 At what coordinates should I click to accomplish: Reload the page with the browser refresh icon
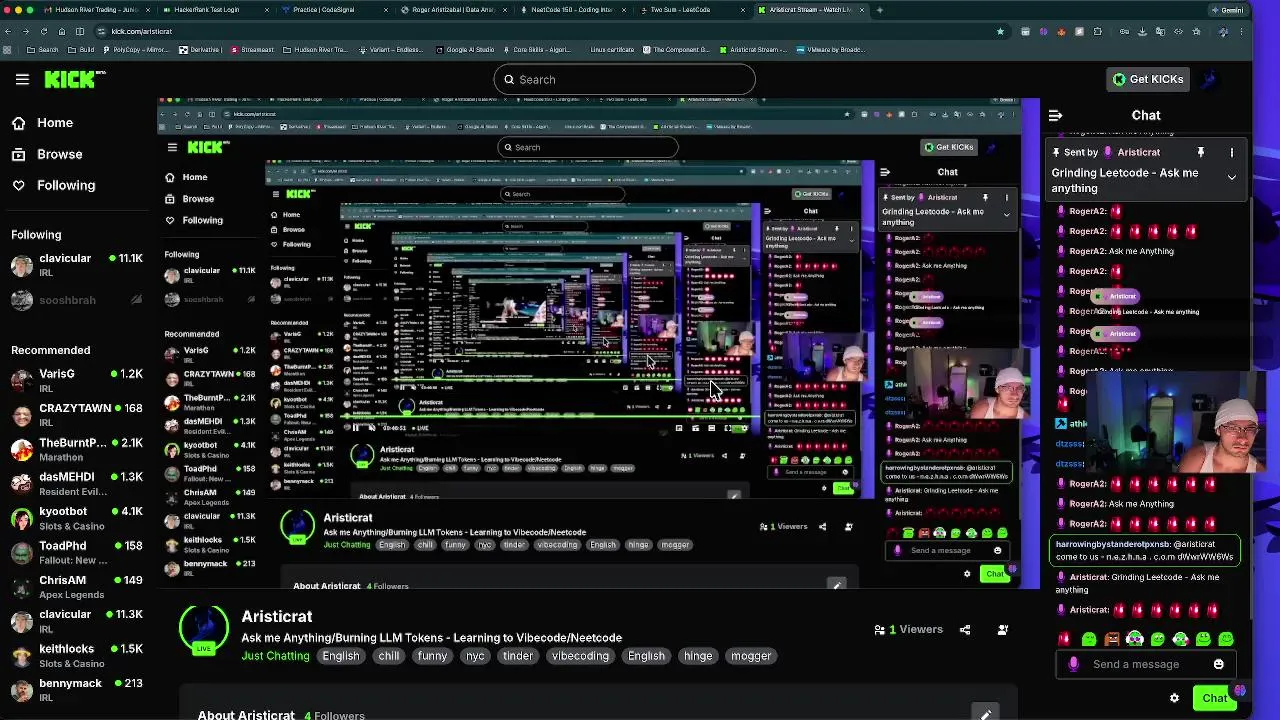43,31
